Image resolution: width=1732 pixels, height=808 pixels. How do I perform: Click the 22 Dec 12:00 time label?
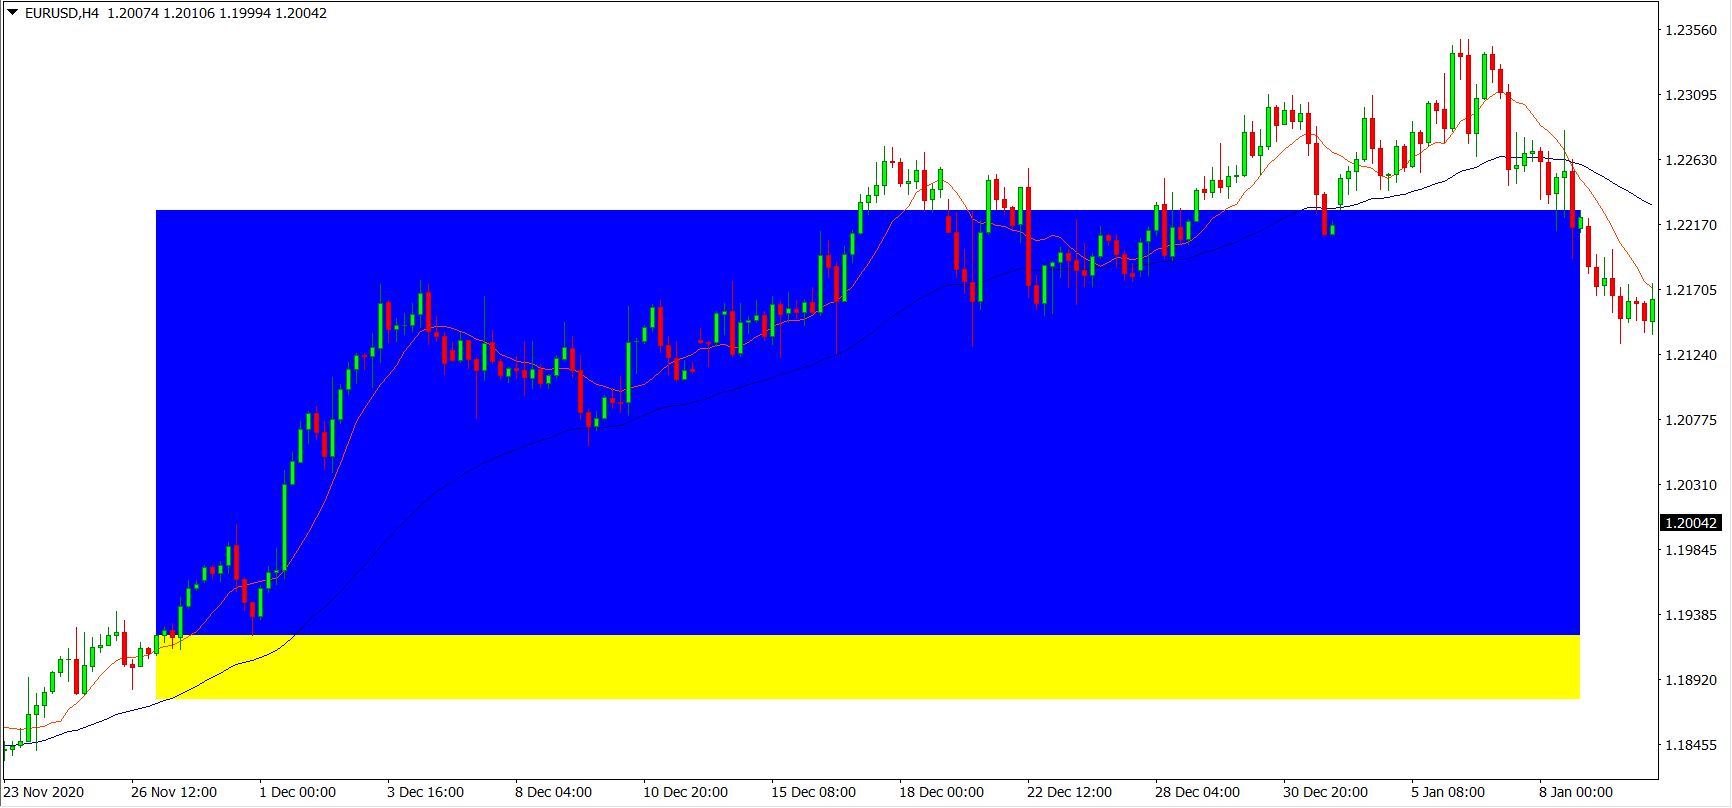pos(1070,792)
